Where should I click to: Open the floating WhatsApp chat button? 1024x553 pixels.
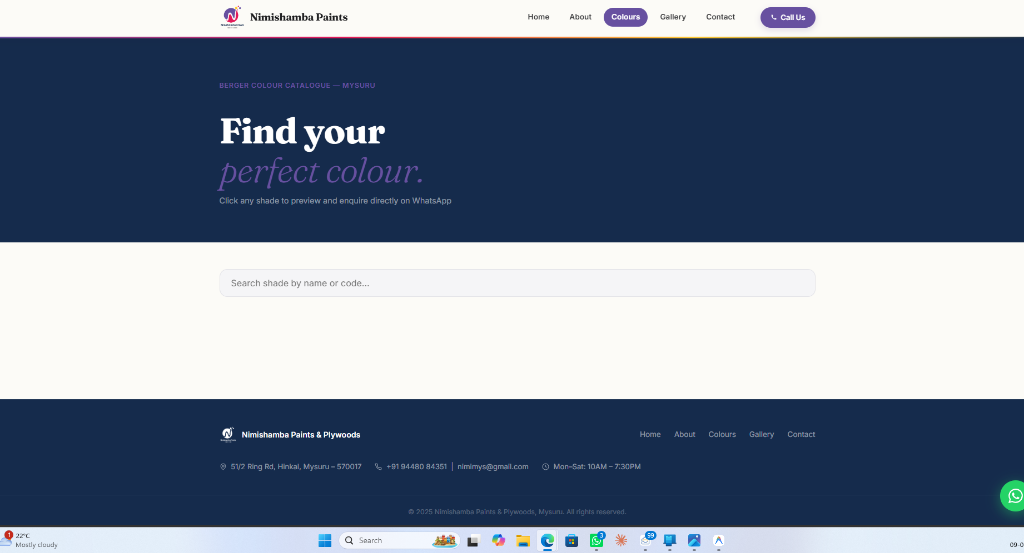(1014, 496)
